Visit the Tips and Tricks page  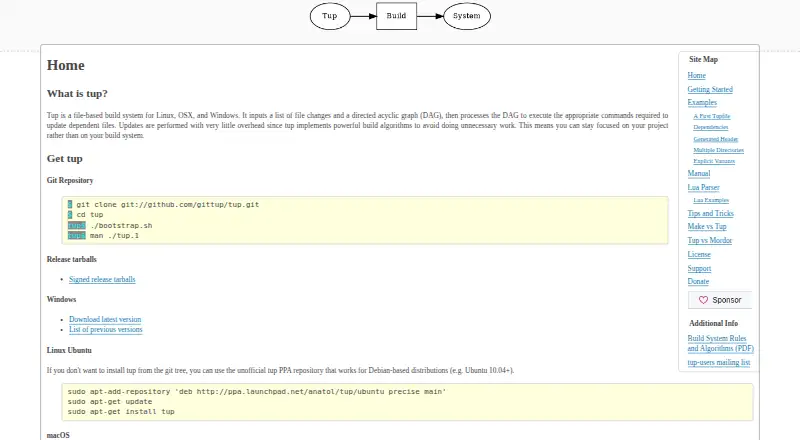[x=710, y=213]
